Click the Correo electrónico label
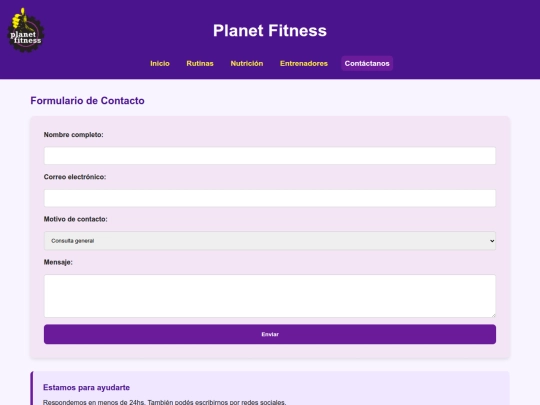Screen dimensions: 540x405 [75, 177]
